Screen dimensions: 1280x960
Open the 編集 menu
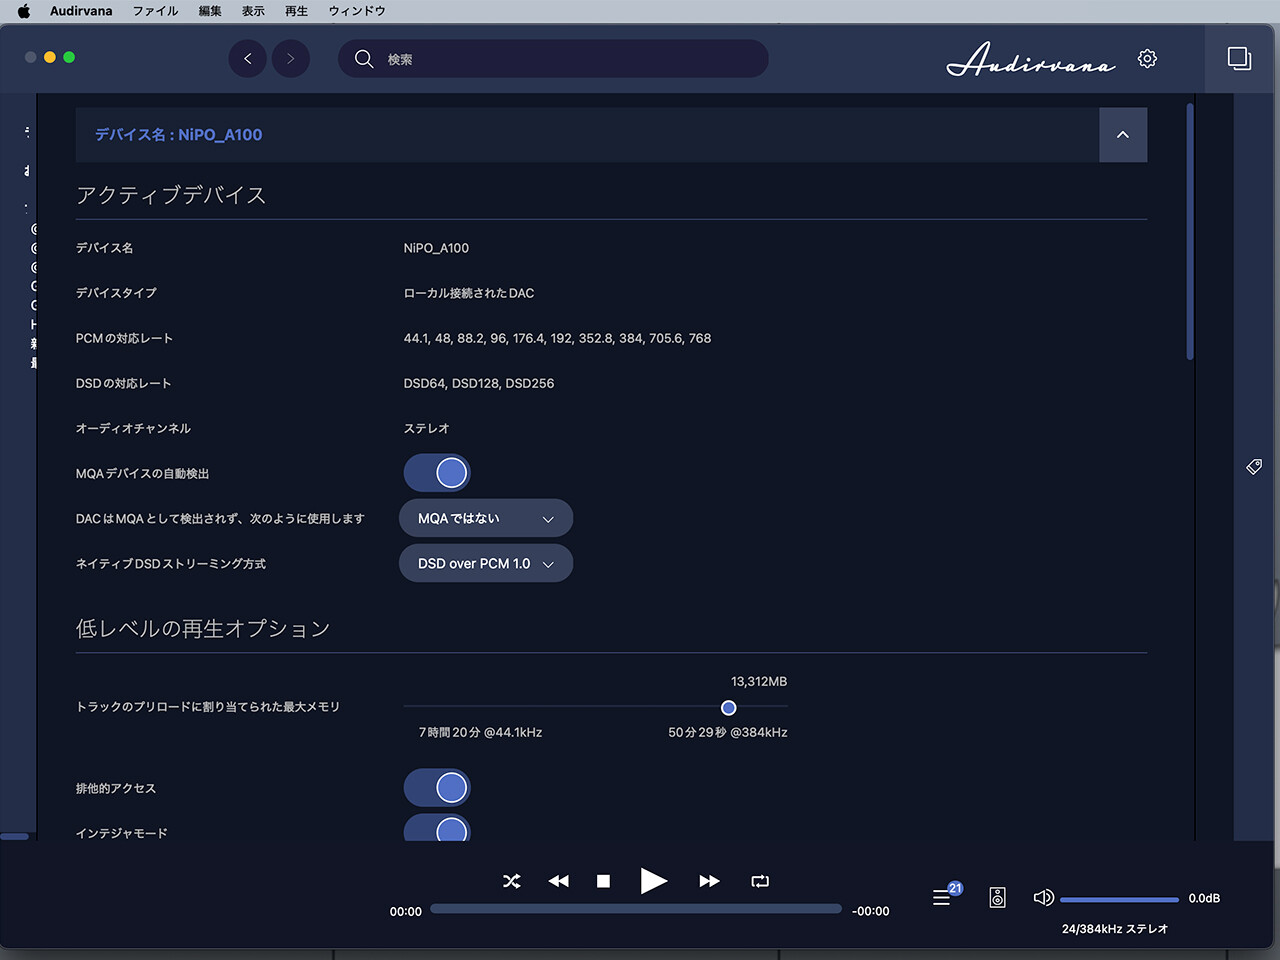coord(210,11)
